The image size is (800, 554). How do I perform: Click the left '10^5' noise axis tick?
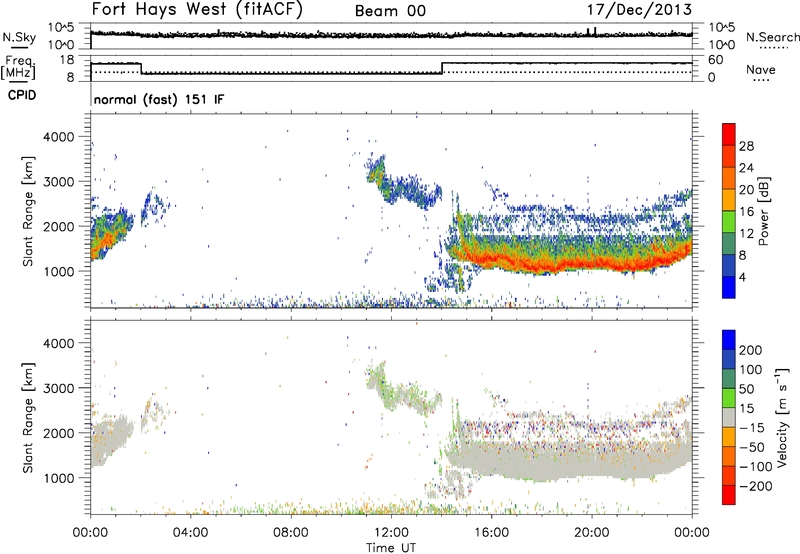tap(61, 28)
